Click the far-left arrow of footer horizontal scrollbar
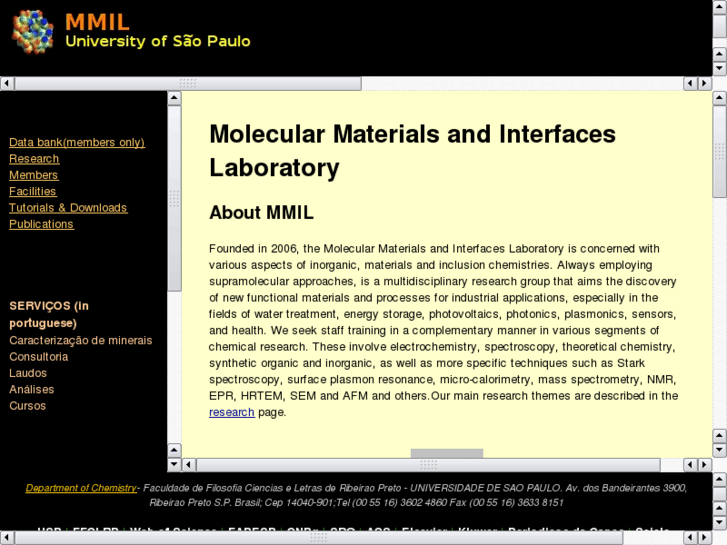 [x=7, y=538]
